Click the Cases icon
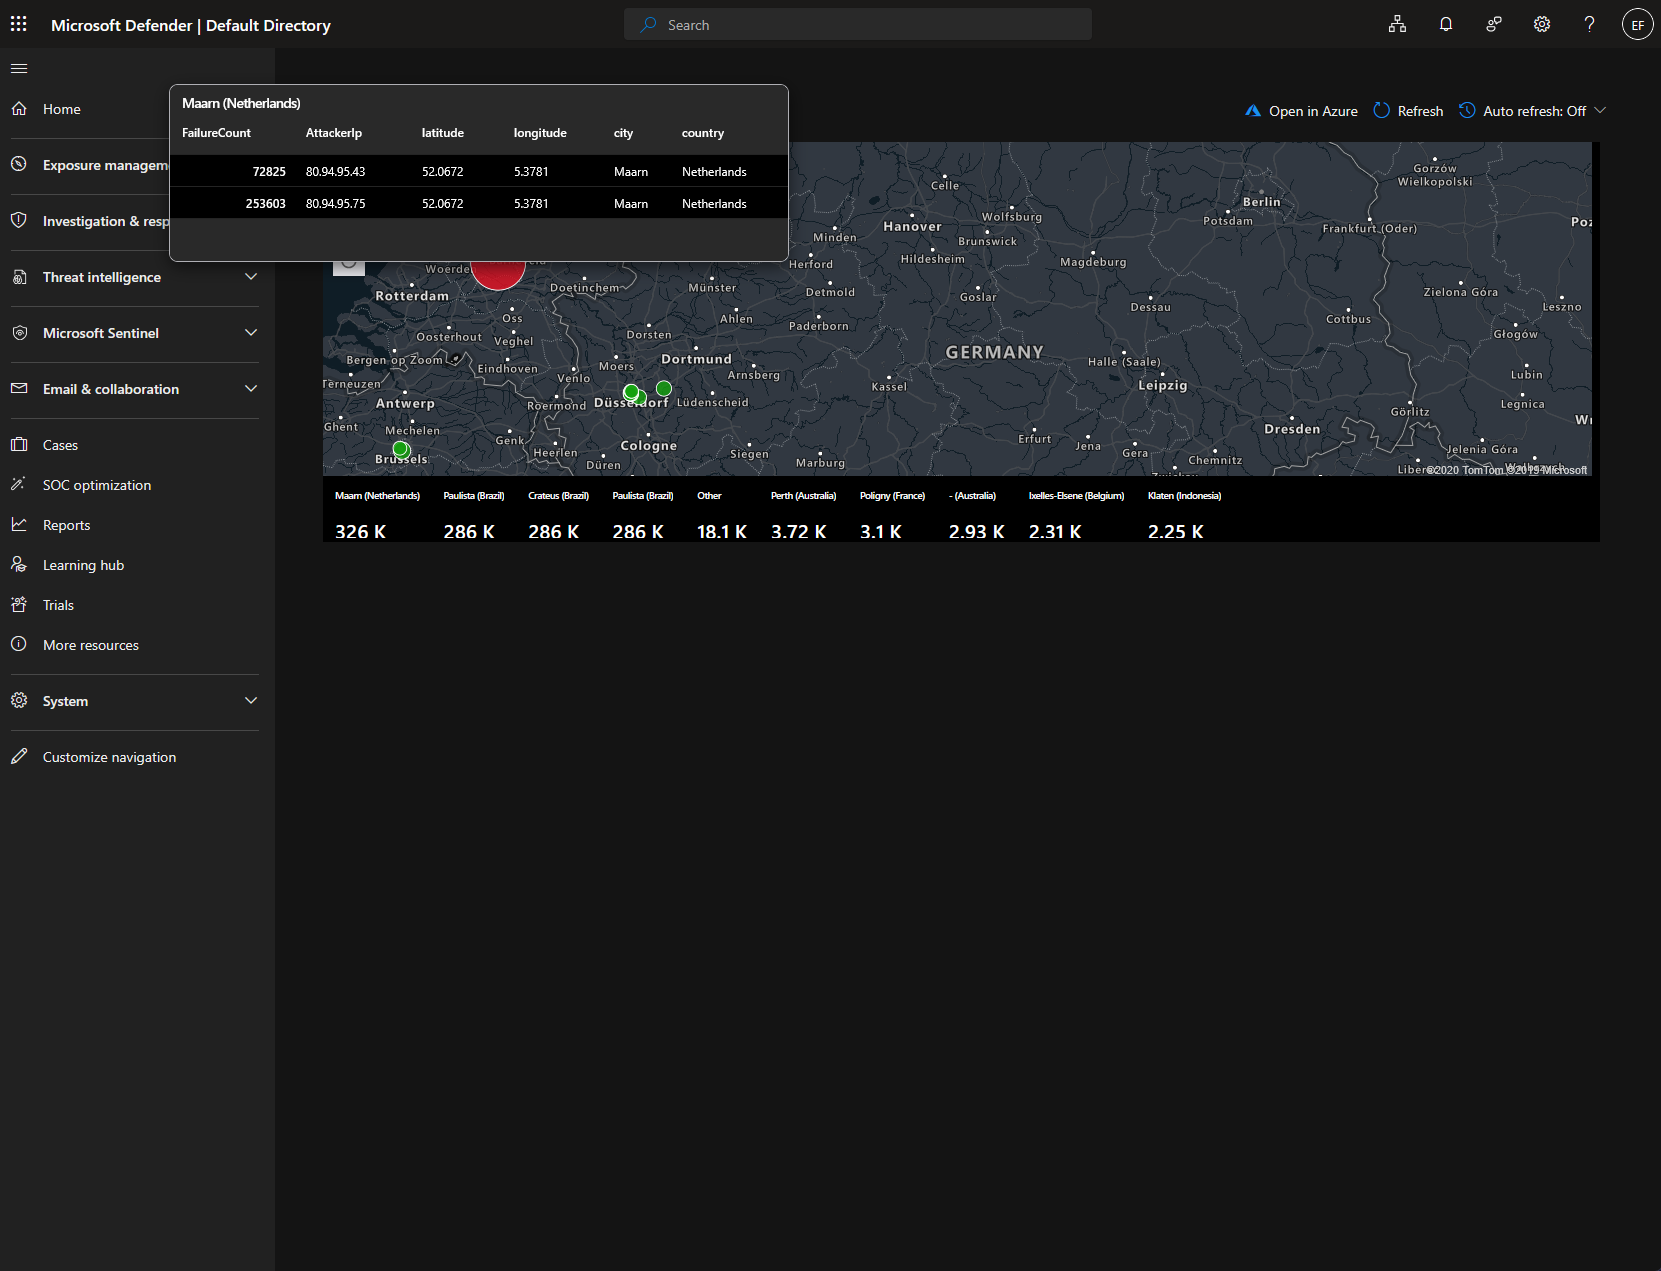This screenshot has height=1271, width=1661. [x=19, y=445]
